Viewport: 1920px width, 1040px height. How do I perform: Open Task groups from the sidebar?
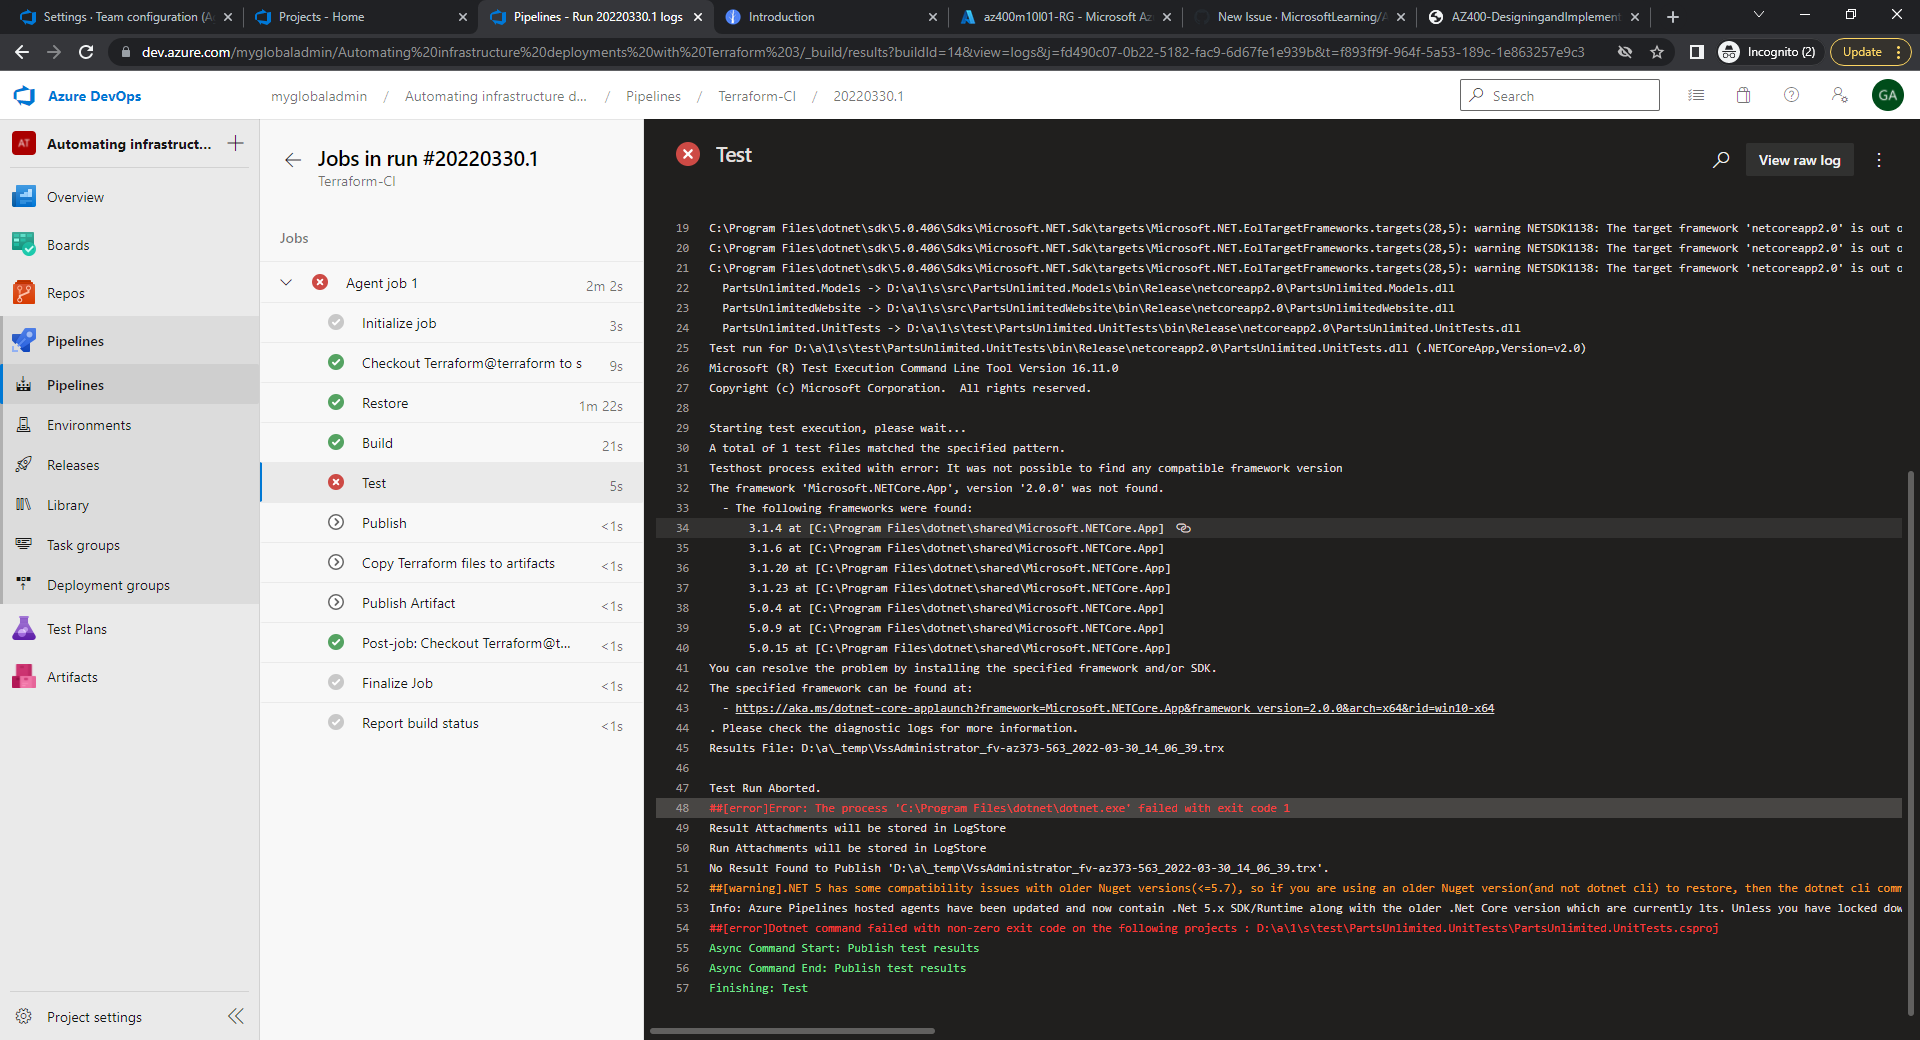coord(81,545)
